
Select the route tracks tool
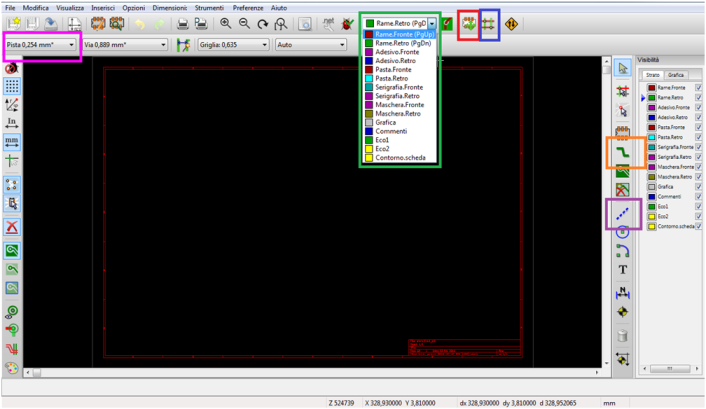(x=623, y=152)
